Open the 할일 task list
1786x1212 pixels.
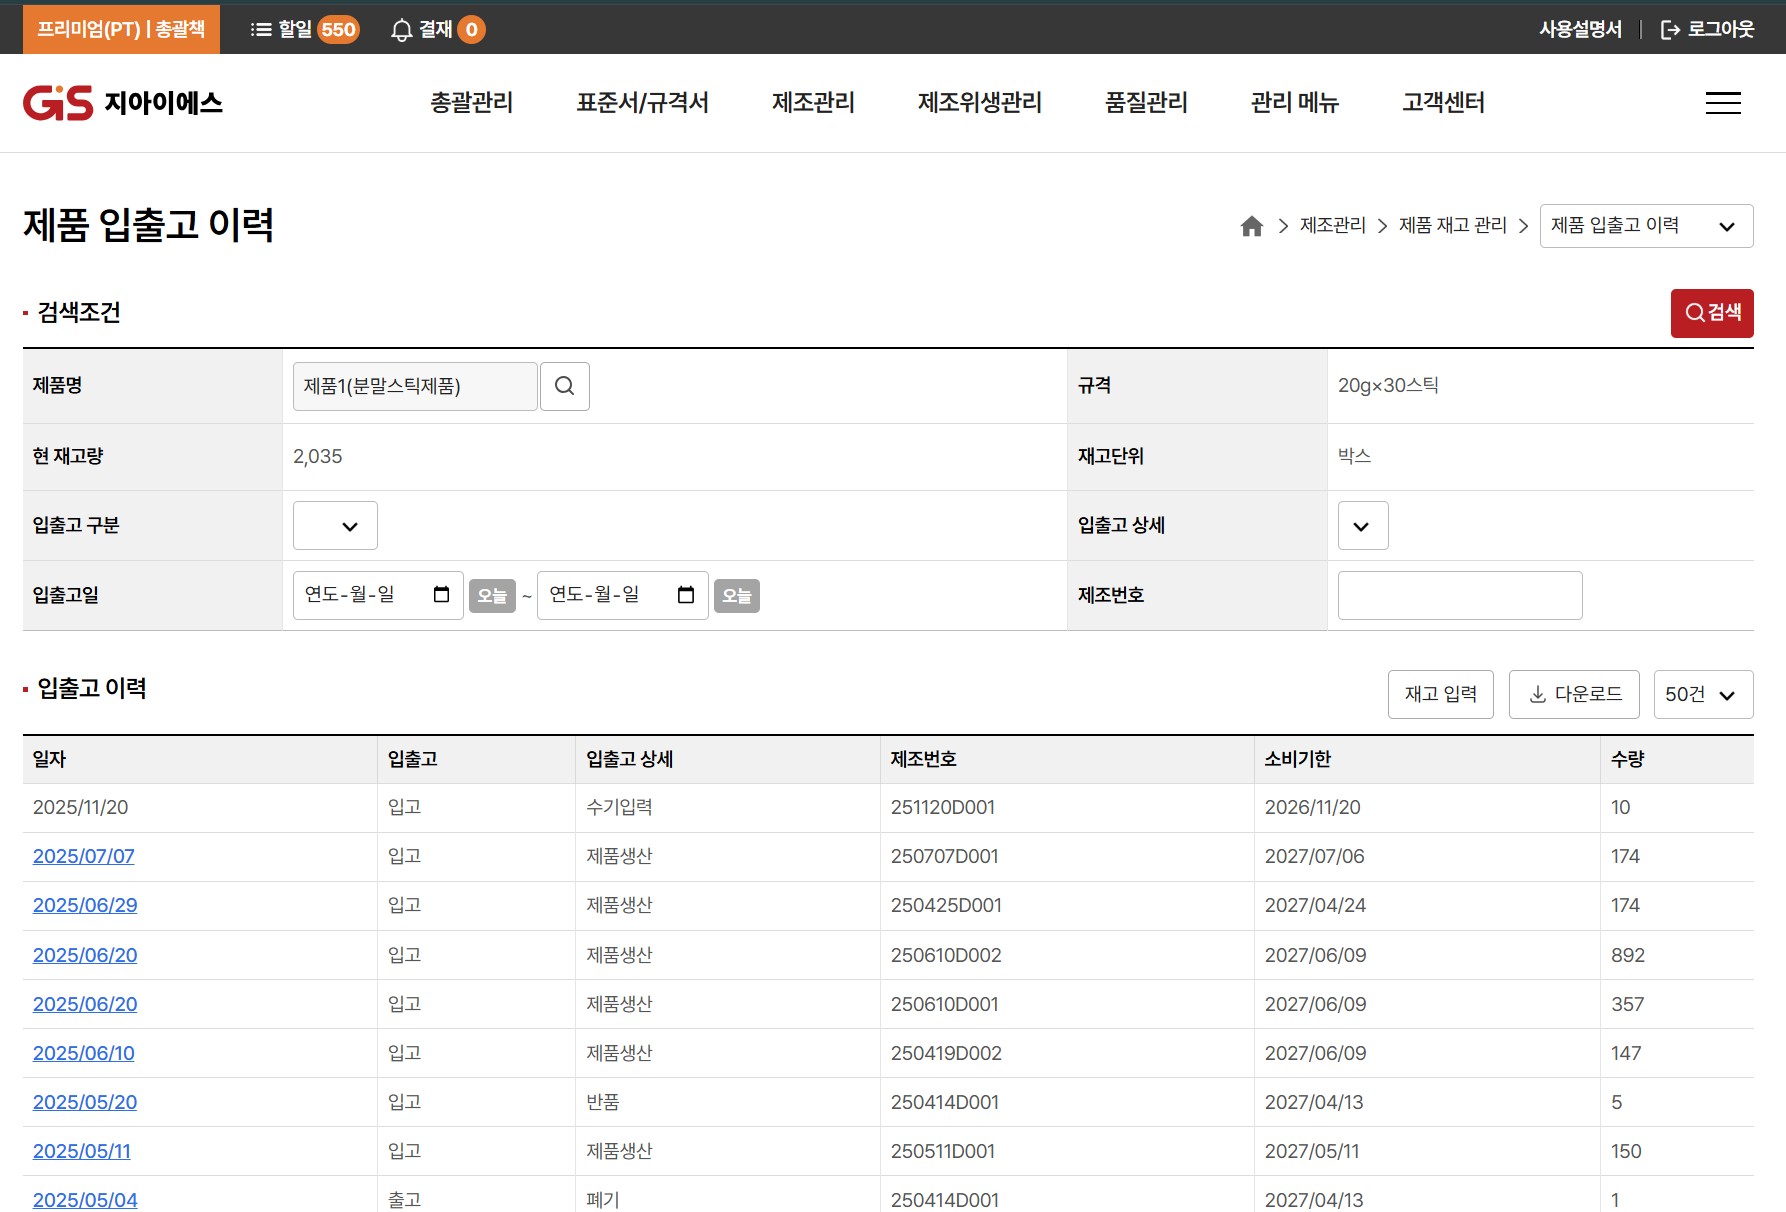[x=303, y=29]
